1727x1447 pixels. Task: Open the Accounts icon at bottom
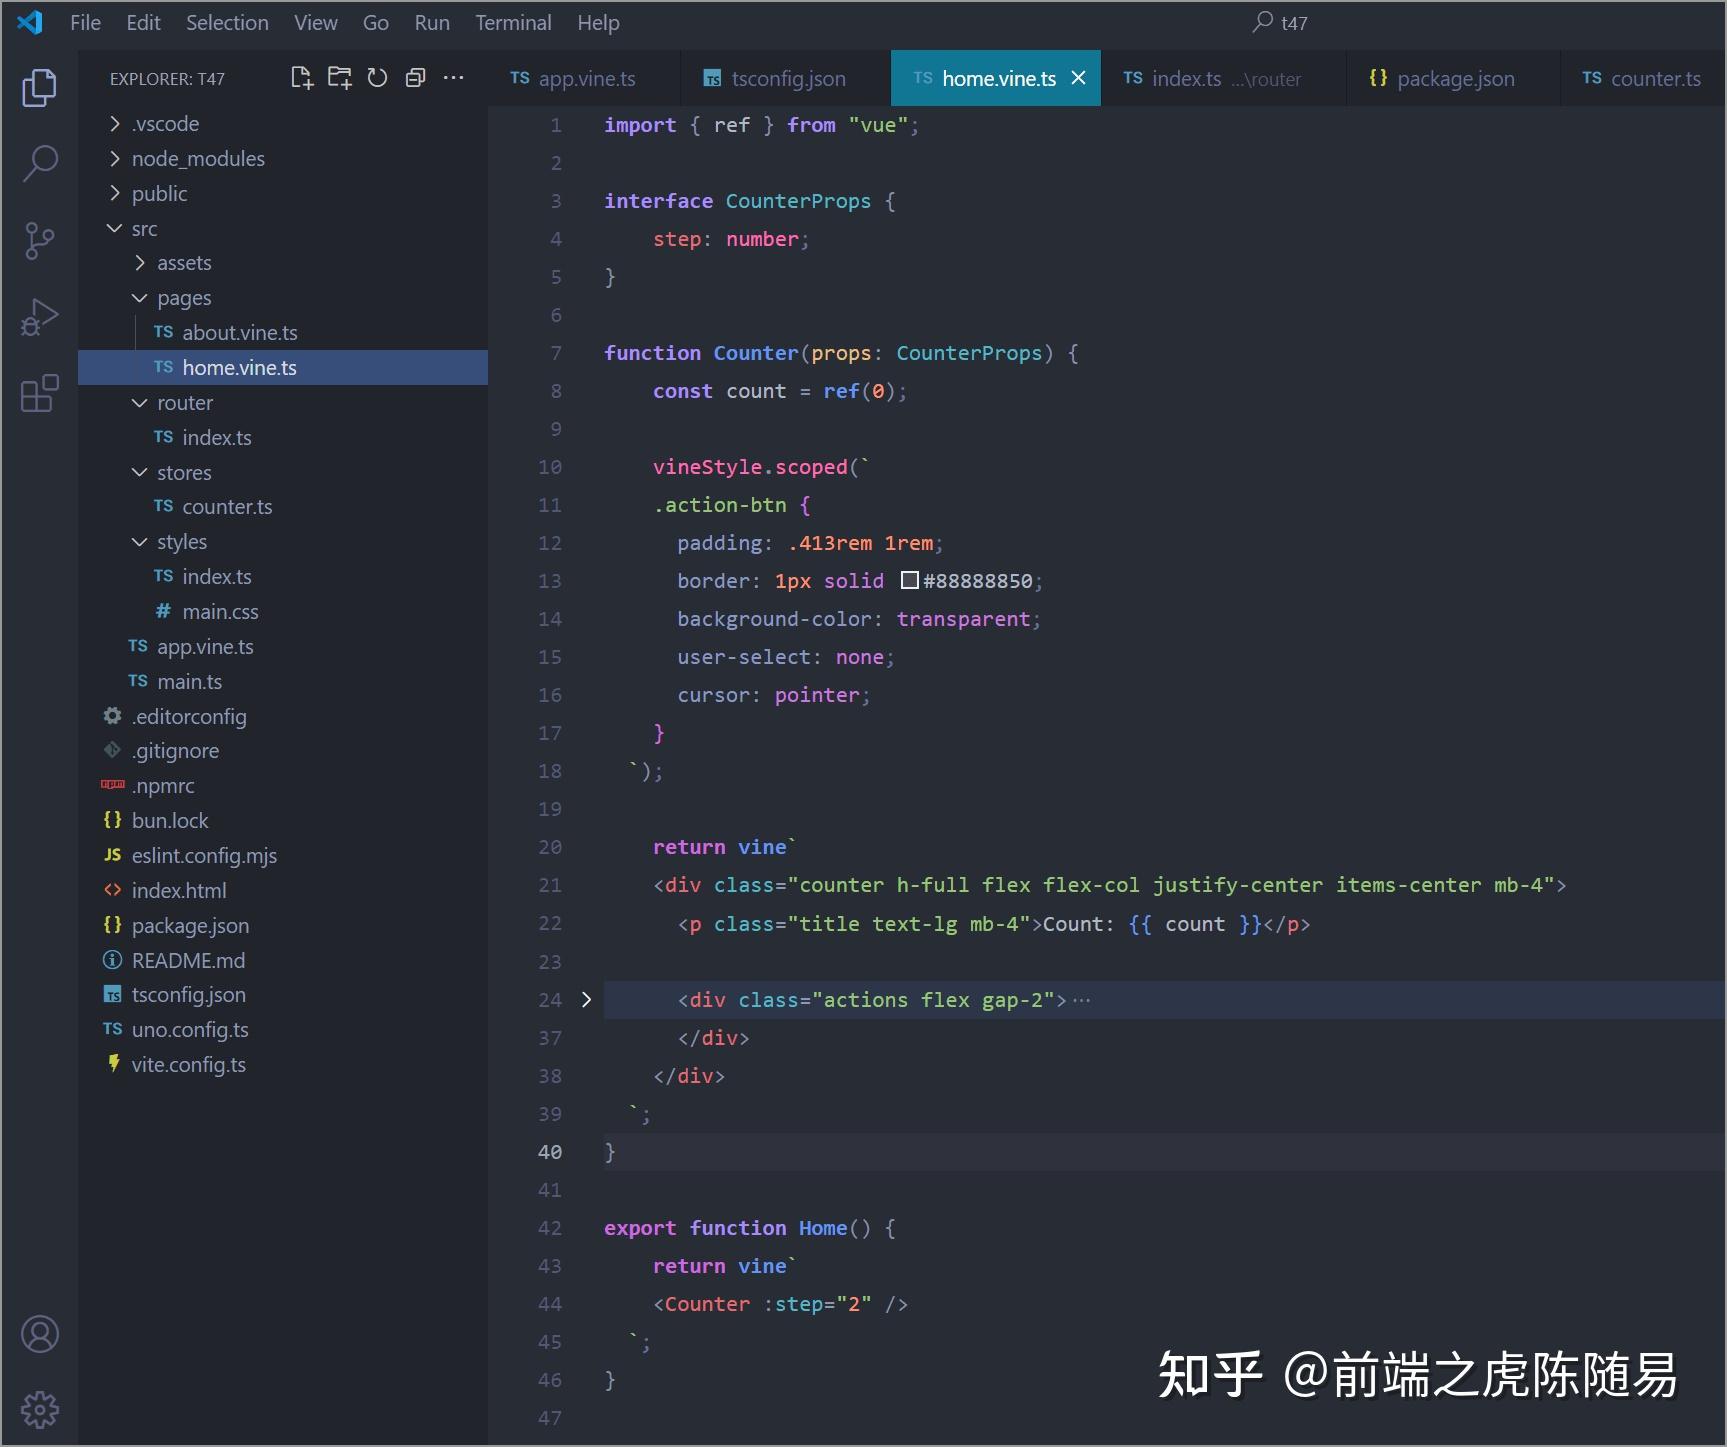pyautogui.click(x=39, y=1334)
